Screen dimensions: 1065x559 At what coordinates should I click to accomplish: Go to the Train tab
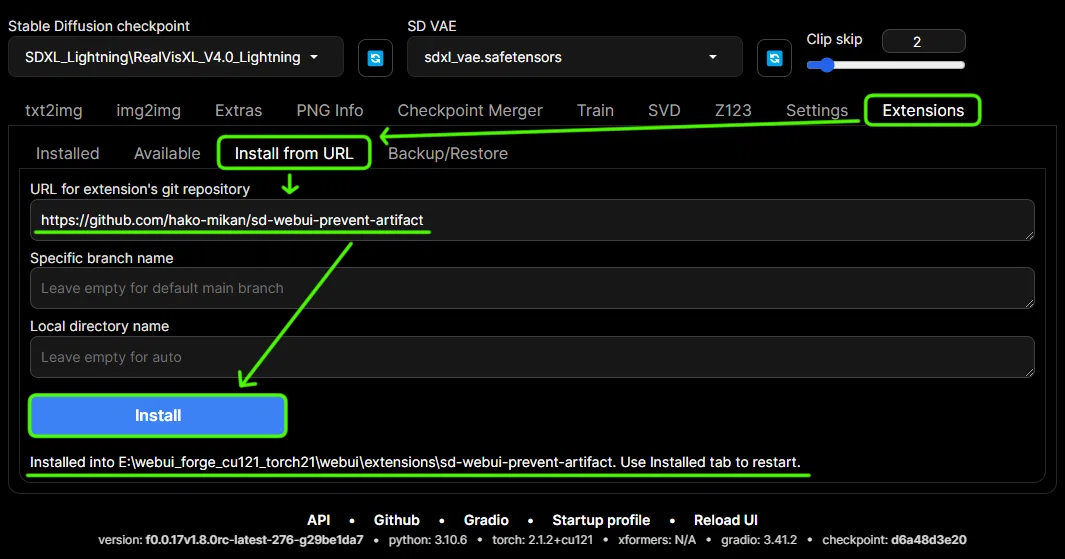(x=595, y=110)
